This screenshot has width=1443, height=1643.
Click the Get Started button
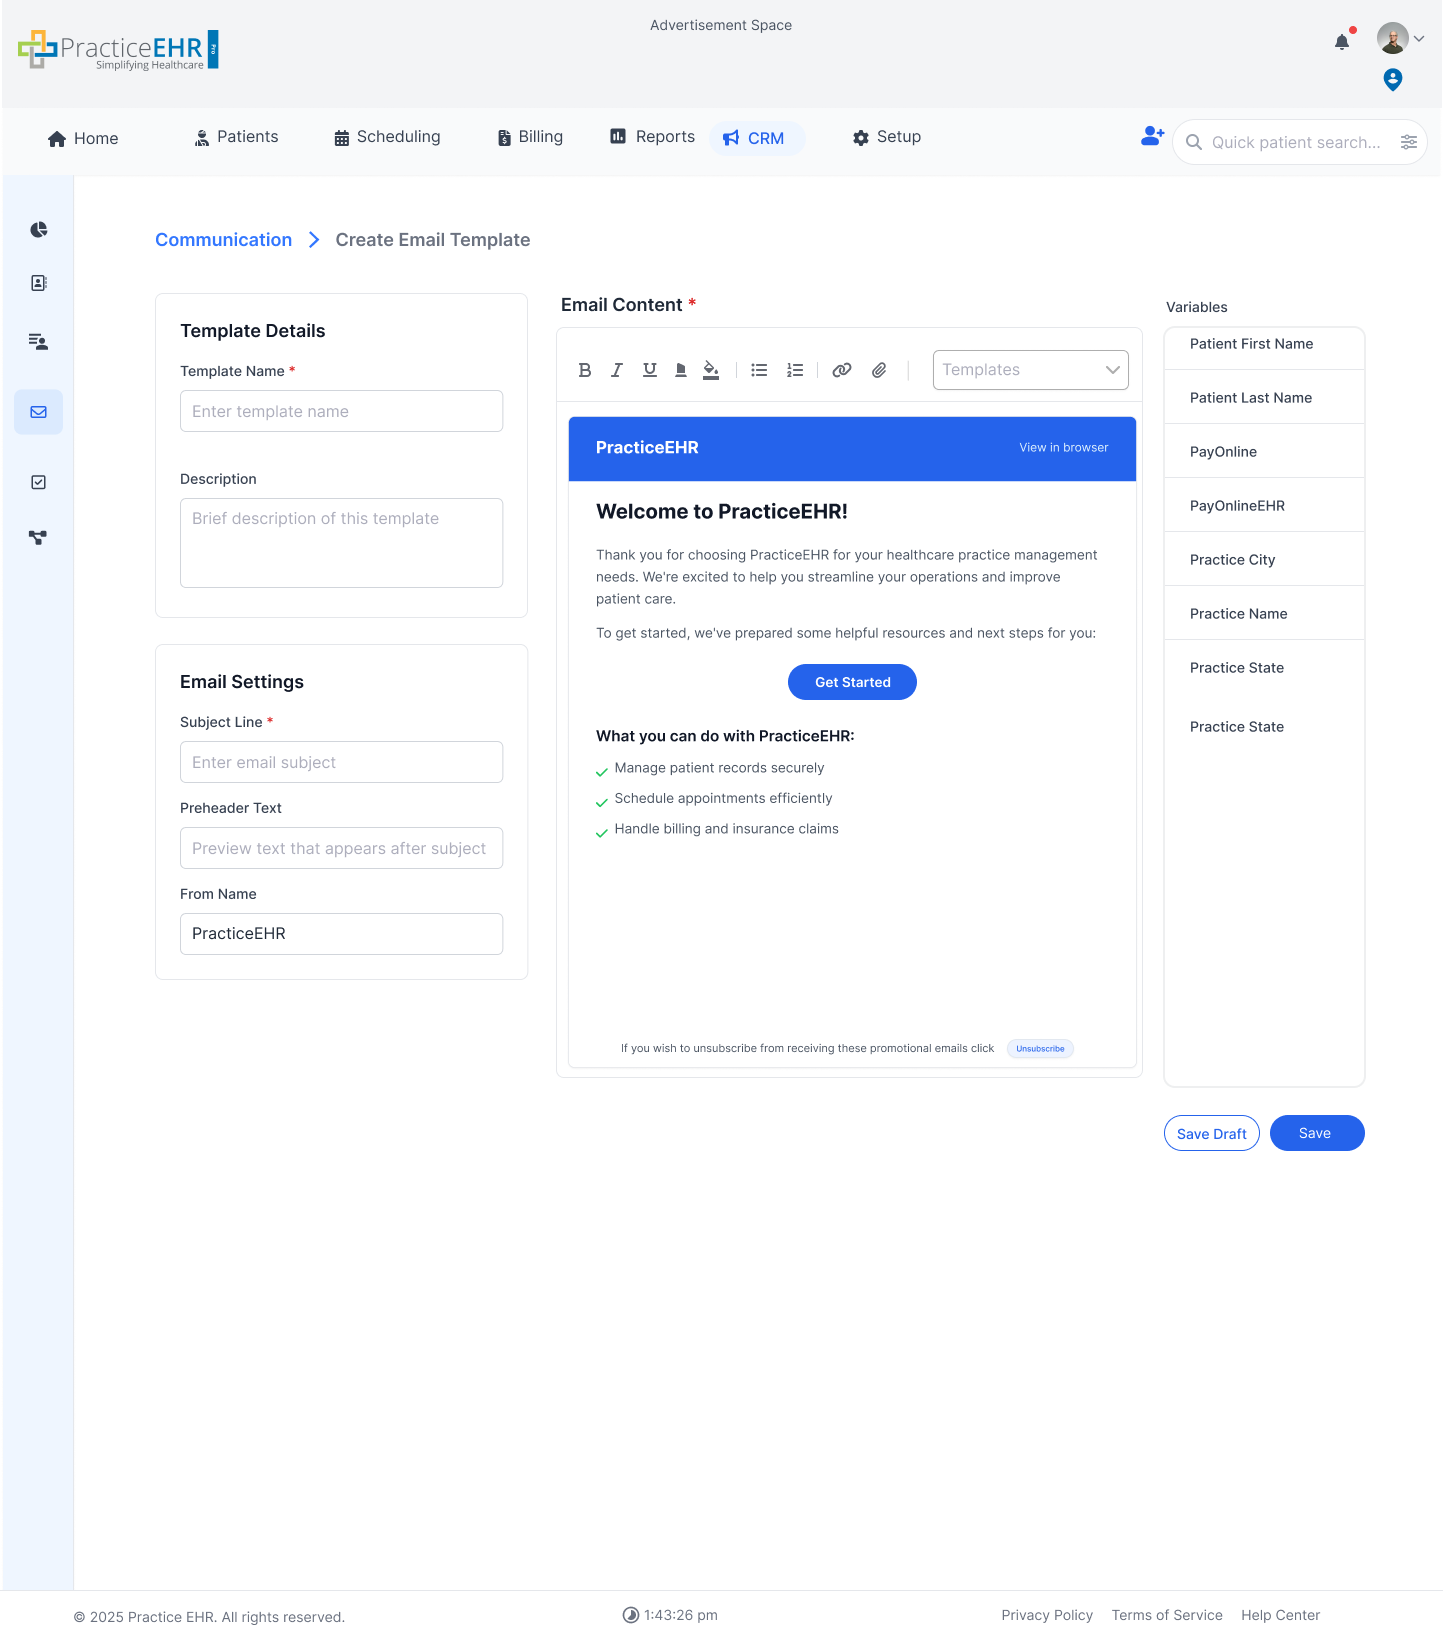point(852,682)
